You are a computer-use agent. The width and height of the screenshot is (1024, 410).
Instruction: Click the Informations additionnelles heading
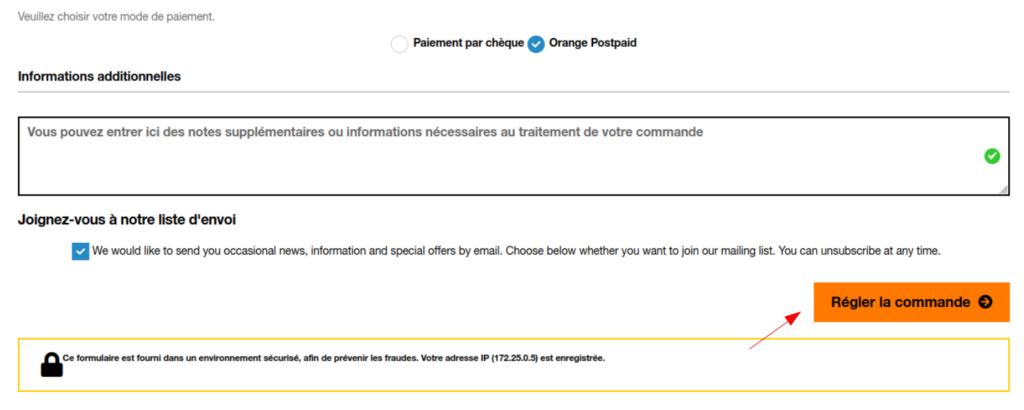pyautogui.click(x=99, y=76)
